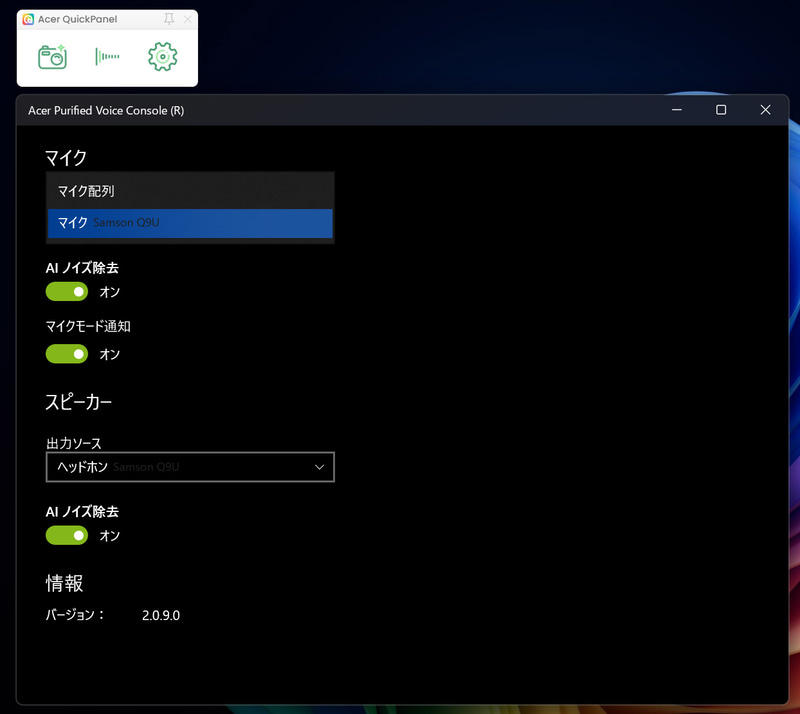Toggle the マイクモード通知 switch
800x714 pixels.
67,354
